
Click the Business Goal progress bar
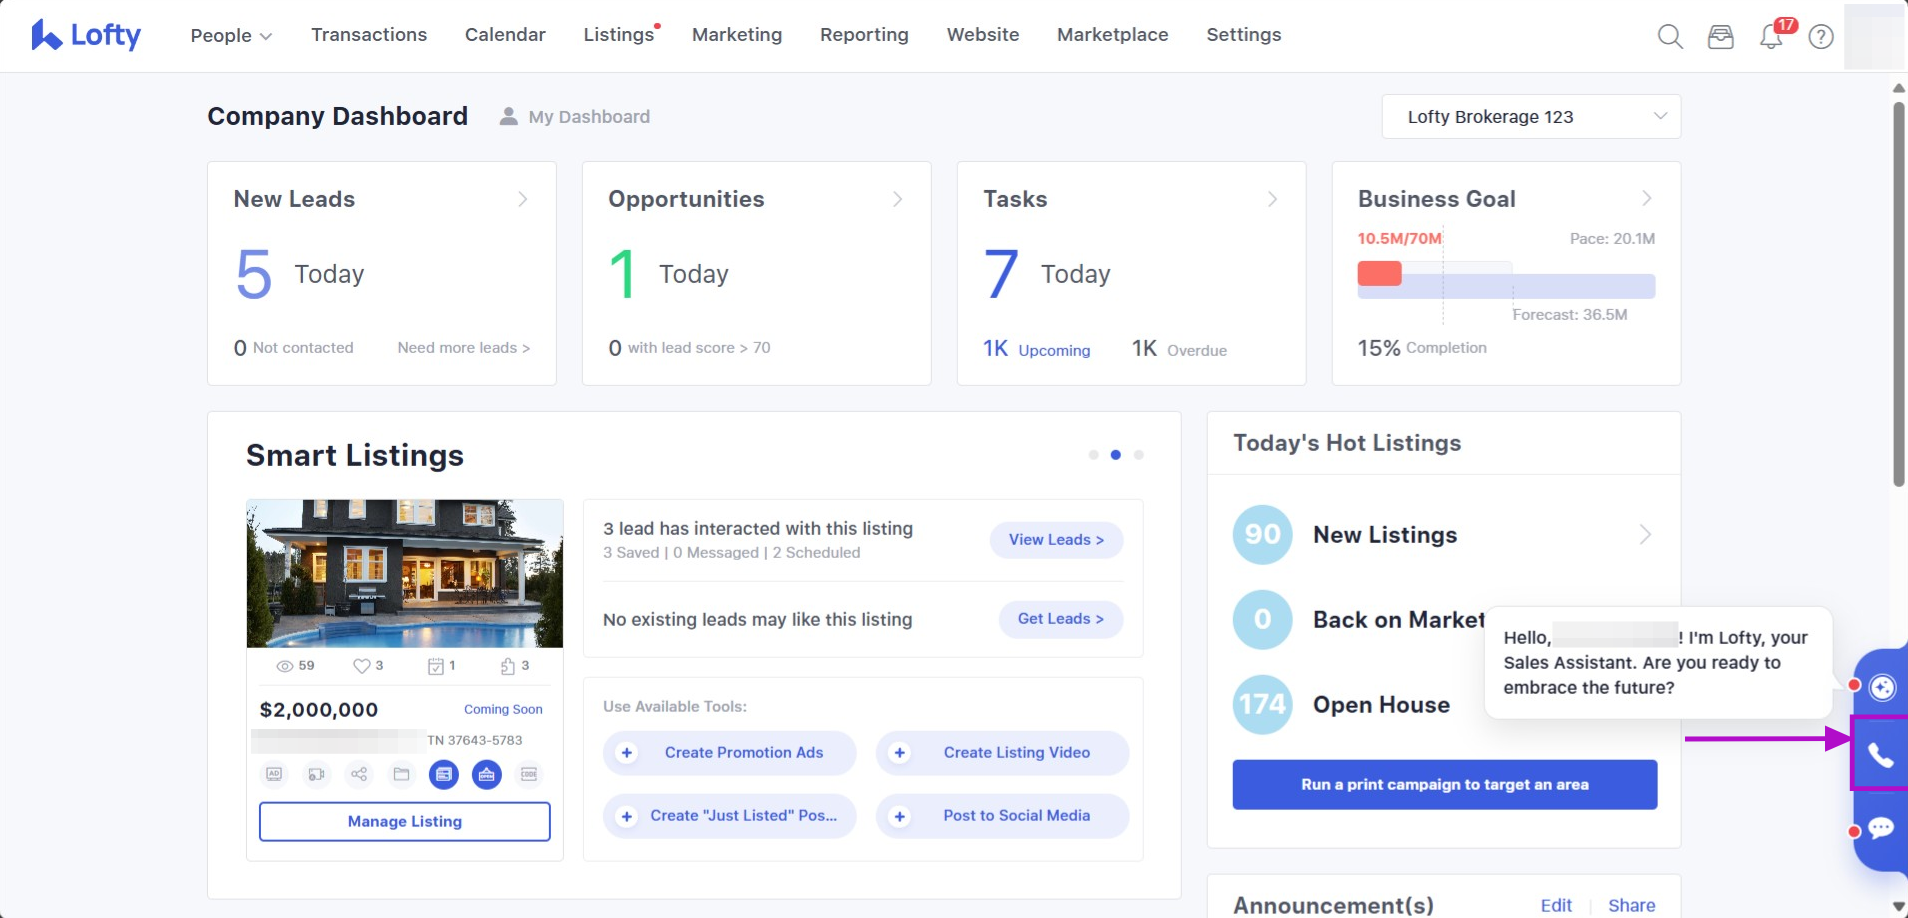click(x=1505, y=285)
